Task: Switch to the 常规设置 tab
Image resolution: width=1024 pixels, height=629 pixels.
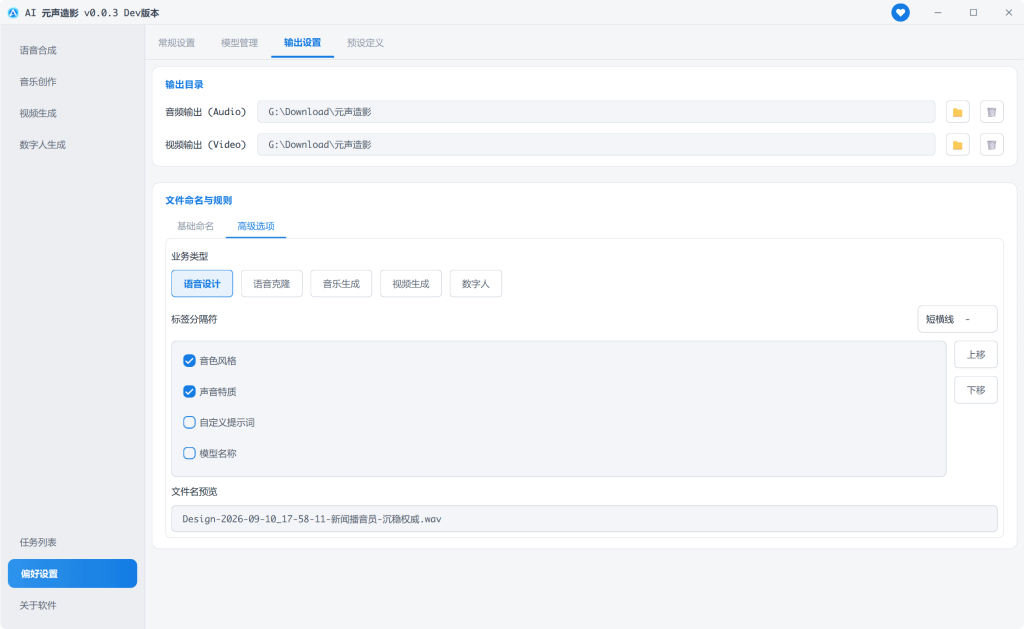Action: pyautogui.click(x=176, y=42)
